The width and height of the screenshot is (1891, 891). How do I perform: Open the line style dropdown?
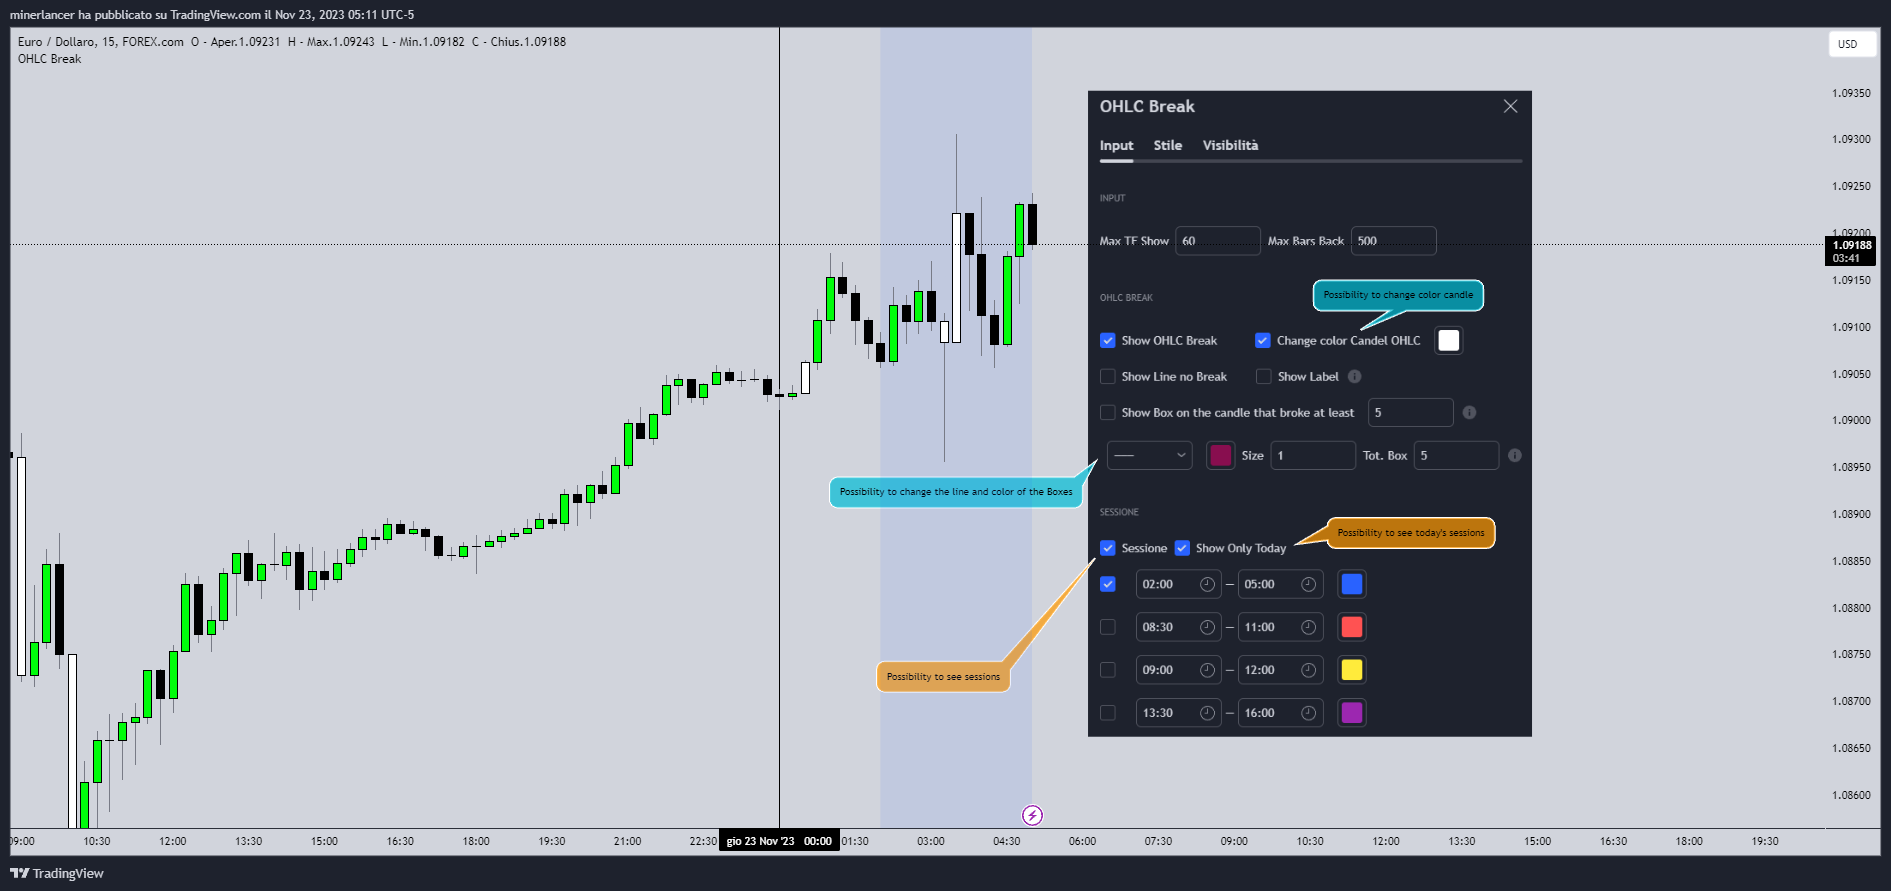click(x=1149, y=455)
